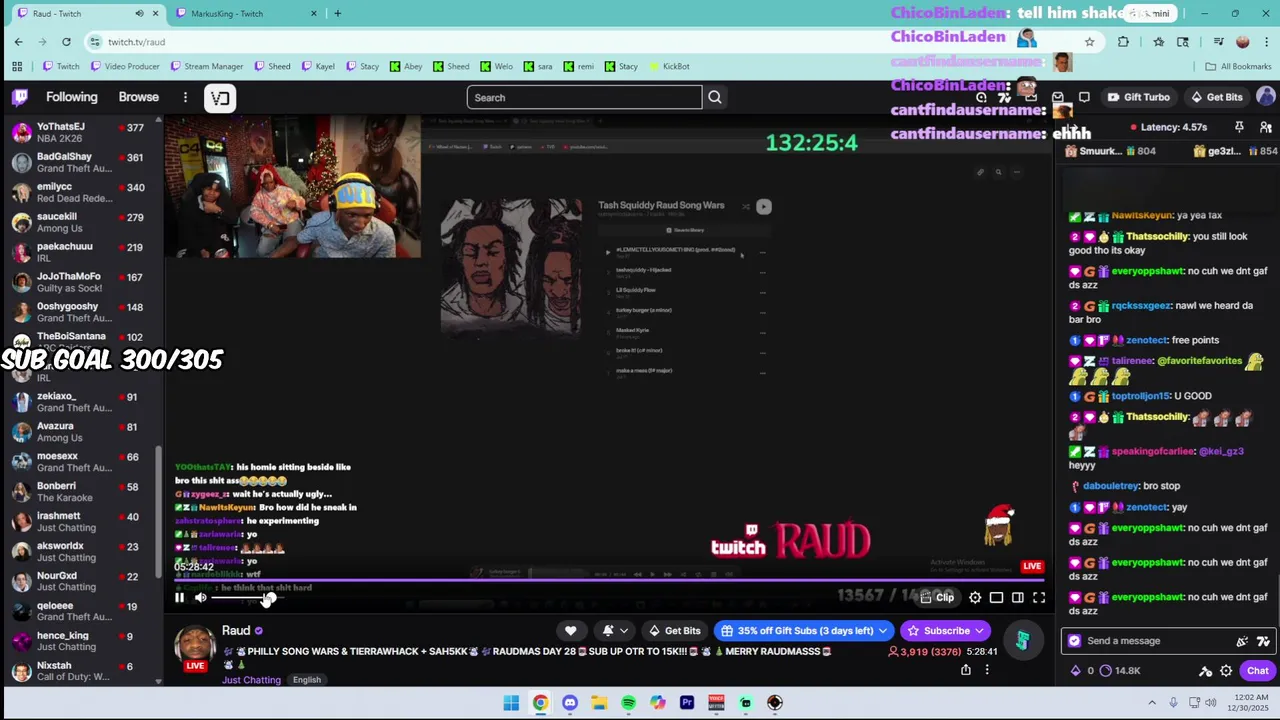The image size is (1280, 720).
Task: Open notification bell dropdown for Raud
Action: point(615,630)
